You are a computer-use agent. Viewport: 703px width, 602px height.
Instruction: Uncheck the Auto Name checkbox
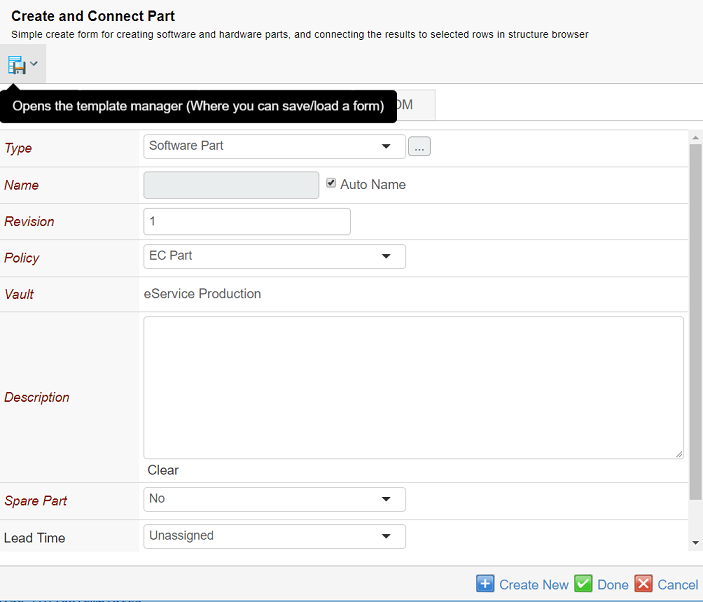pyautogui.click(x=331, y=183)
